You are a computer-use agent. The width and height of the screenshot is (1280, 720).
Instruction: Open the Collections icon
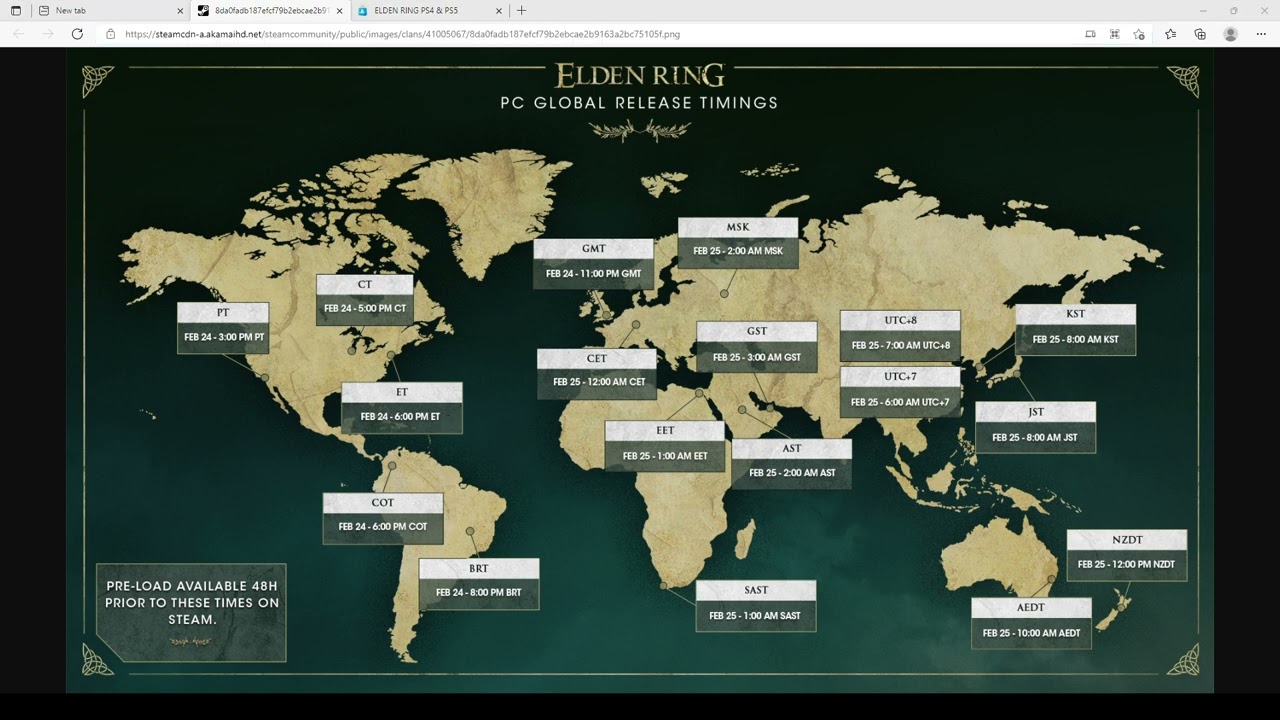[x=1200, y=34]
